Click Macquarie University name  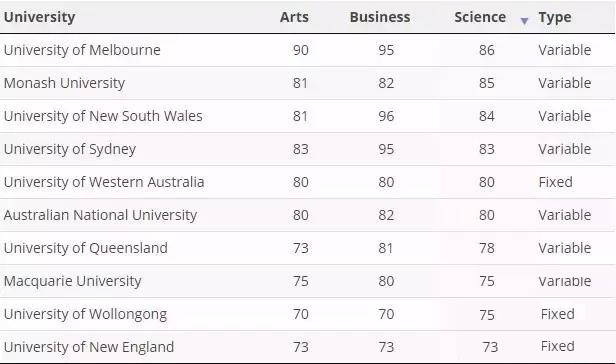72,281
